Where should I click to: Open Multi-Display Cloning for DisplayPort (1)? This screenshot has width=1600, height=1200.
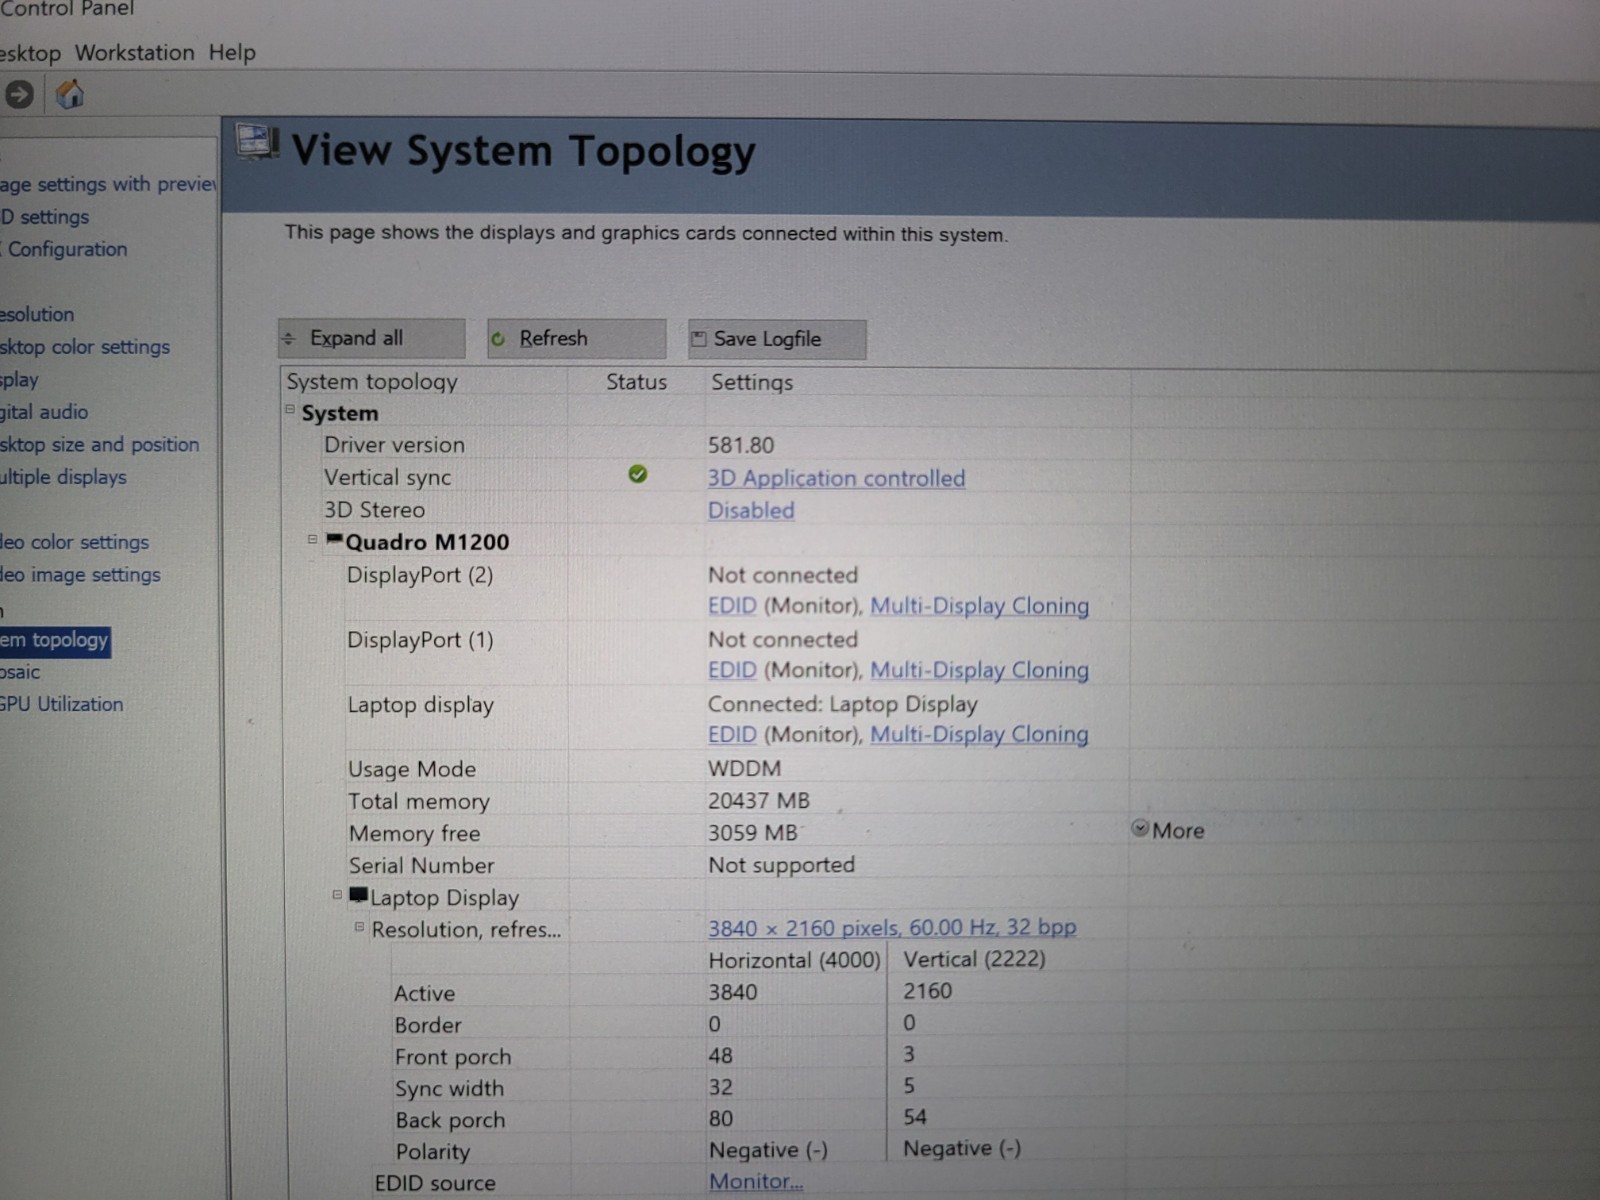(979, 670)
